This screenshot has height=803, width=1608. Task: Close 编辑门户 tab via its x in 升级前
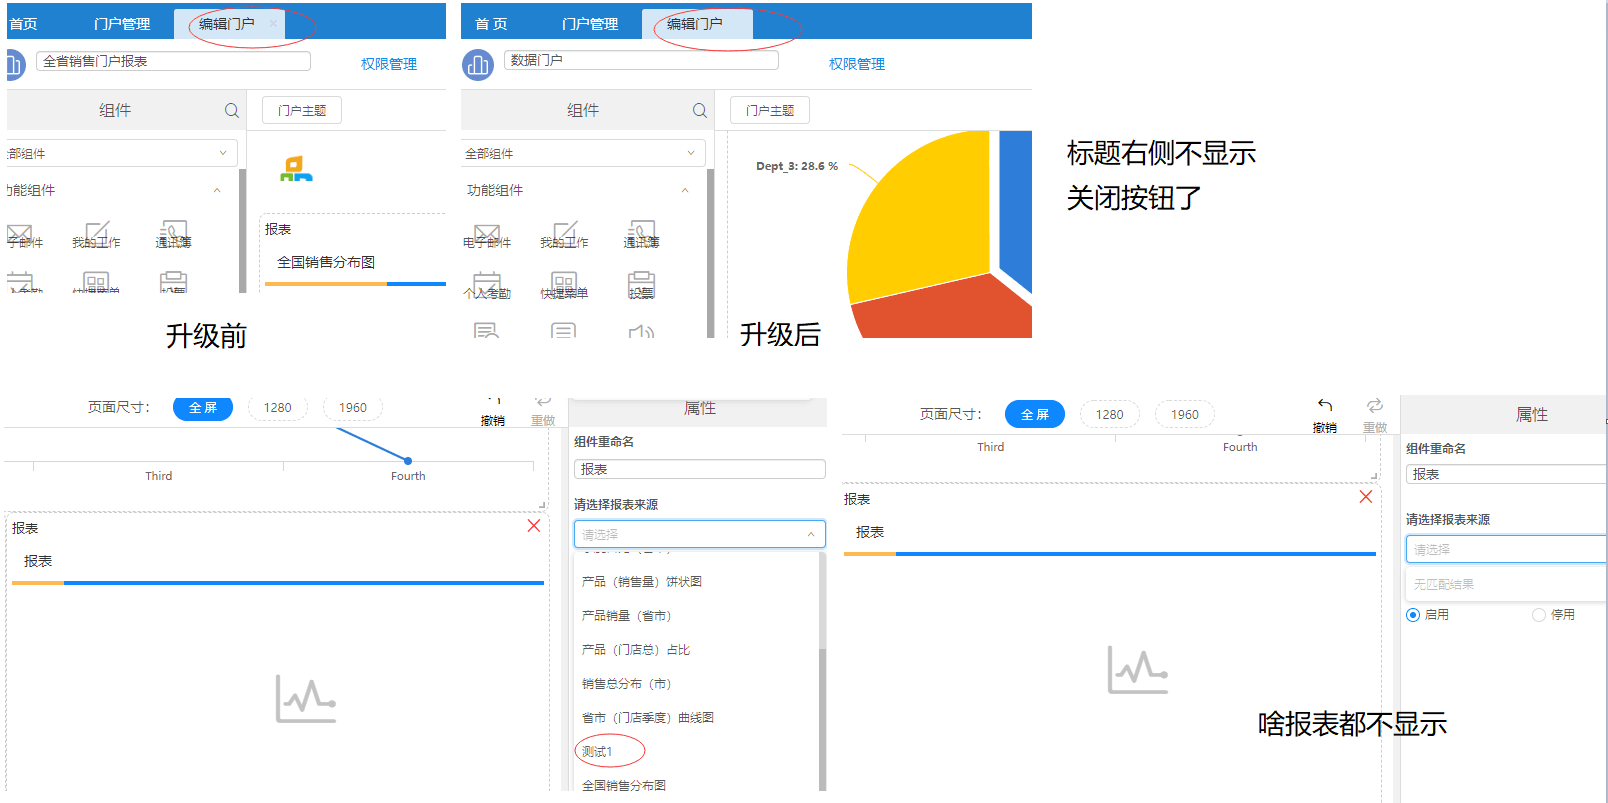pyautogui.click(x=272, y=23)
